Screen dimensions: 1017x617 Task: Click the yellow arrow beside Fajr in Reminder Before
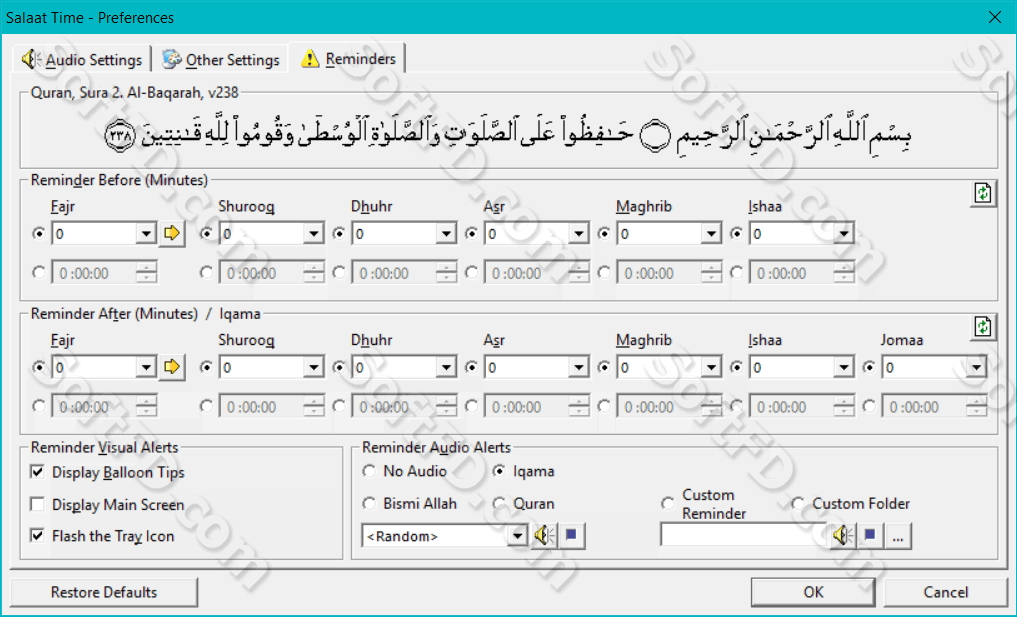[172, 234]
